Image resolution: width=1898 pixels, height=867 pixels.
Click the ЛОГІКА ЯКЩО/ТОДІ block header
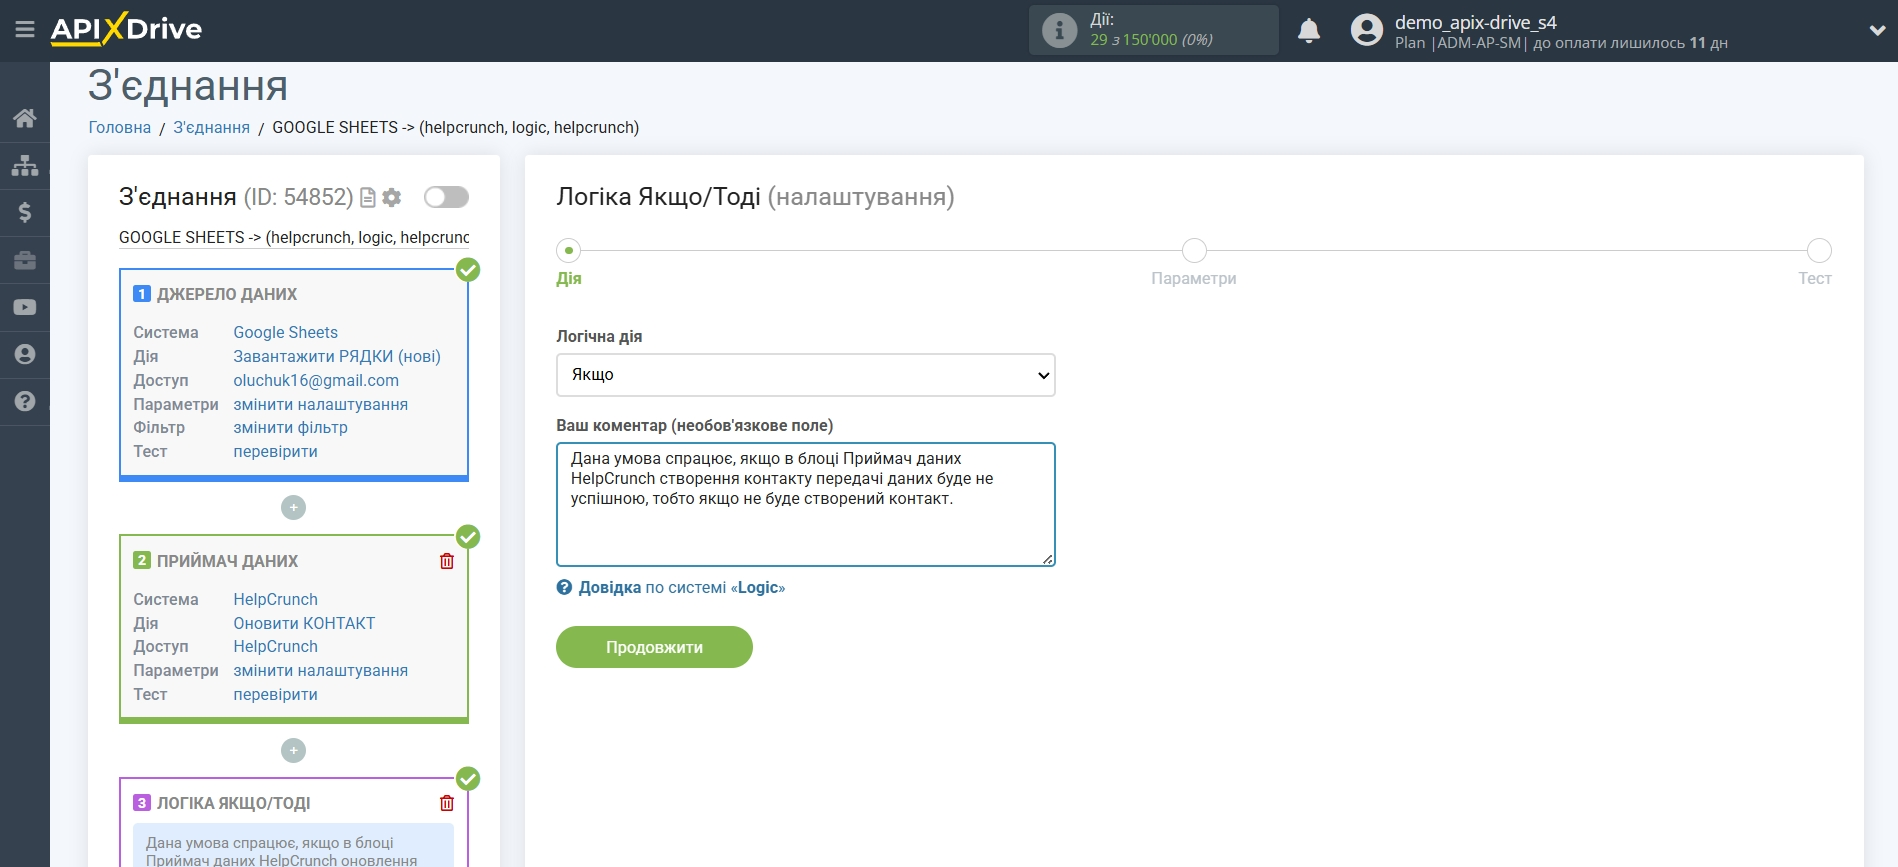[233, 804]
